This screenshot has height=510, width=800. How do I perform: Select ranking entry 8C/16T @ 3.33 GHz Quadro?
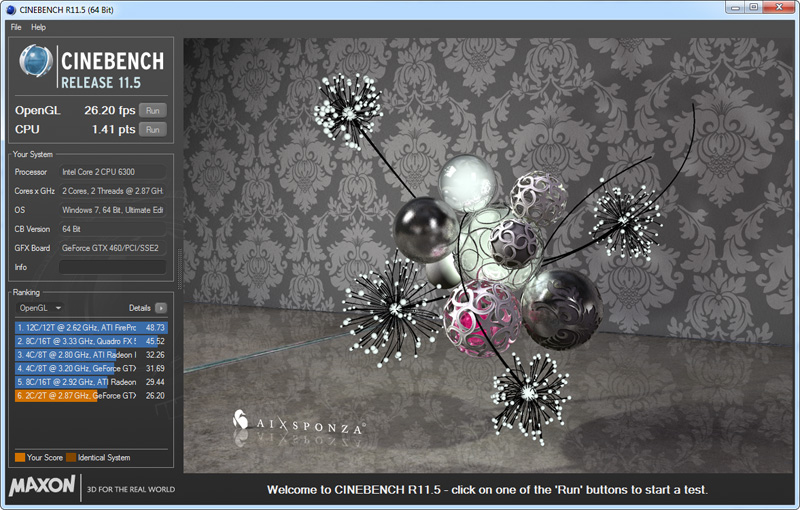coord(91,341)
